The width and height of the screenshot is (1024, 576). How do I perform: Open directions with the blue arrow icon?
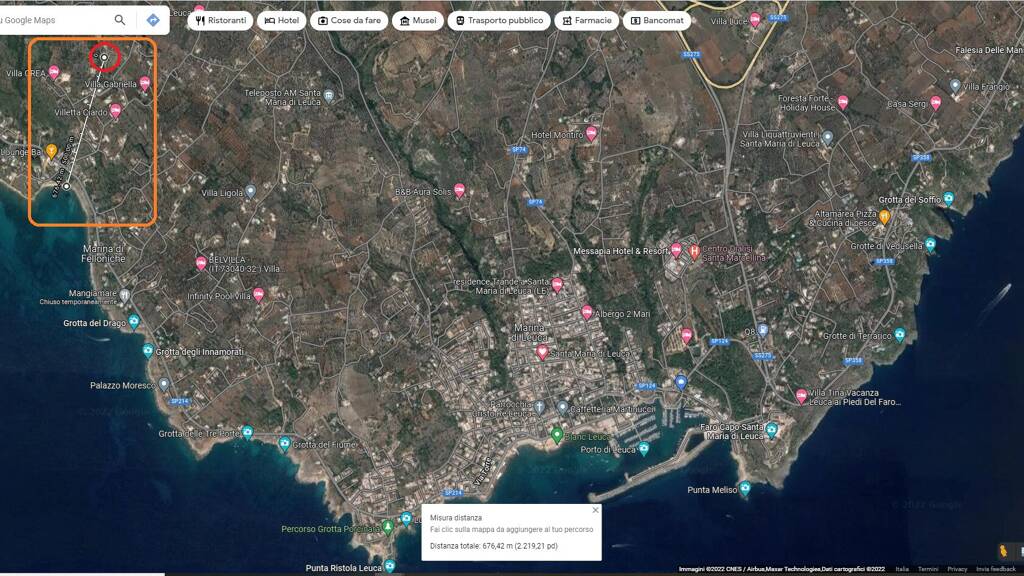[153, 20]
